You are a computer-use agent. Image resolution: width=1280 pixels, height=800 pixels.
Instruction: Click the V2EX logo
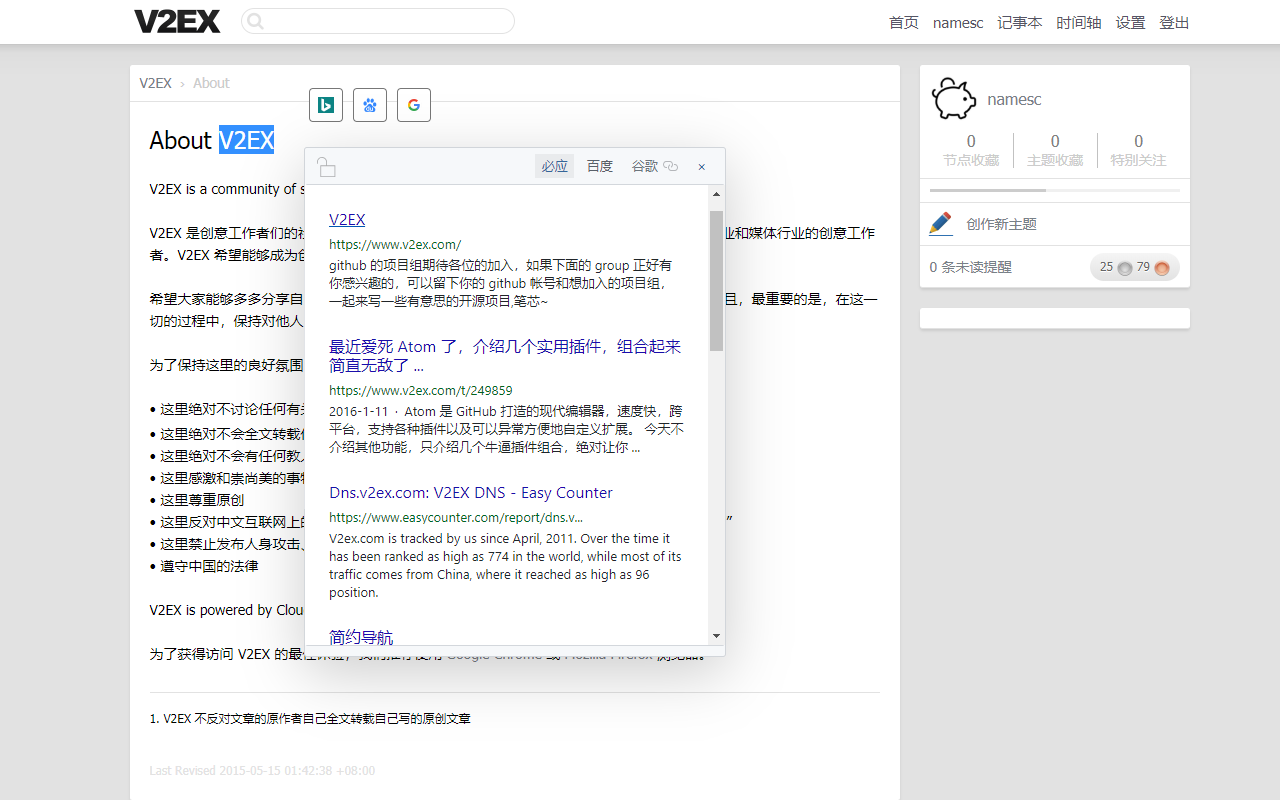point(177,22)
